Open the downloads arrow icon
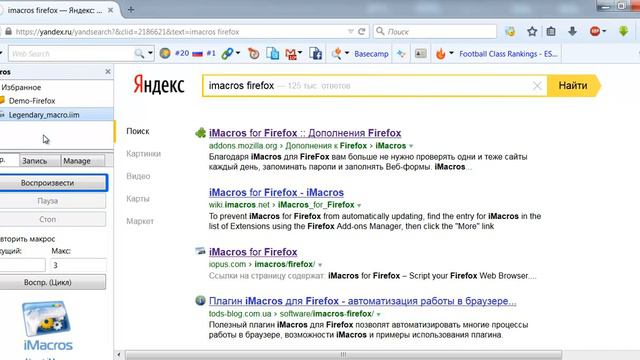The width and height of the screenshot is (640, 360). [572, 31]
